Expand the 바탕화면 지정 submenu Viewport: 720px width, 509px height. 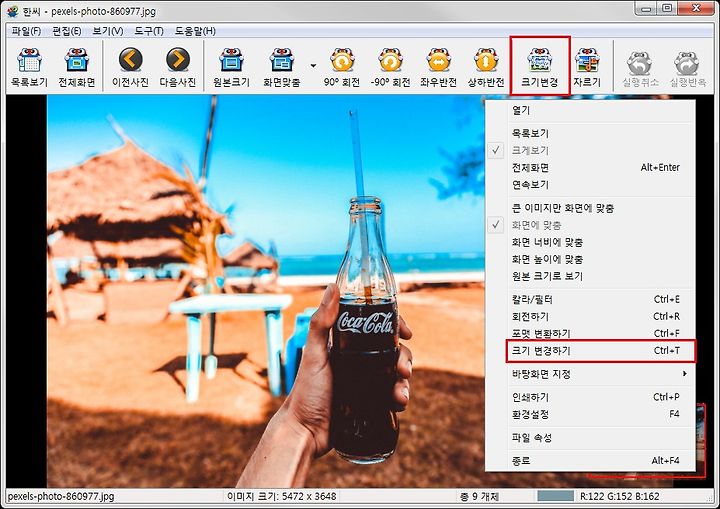[x=590, y=374]
